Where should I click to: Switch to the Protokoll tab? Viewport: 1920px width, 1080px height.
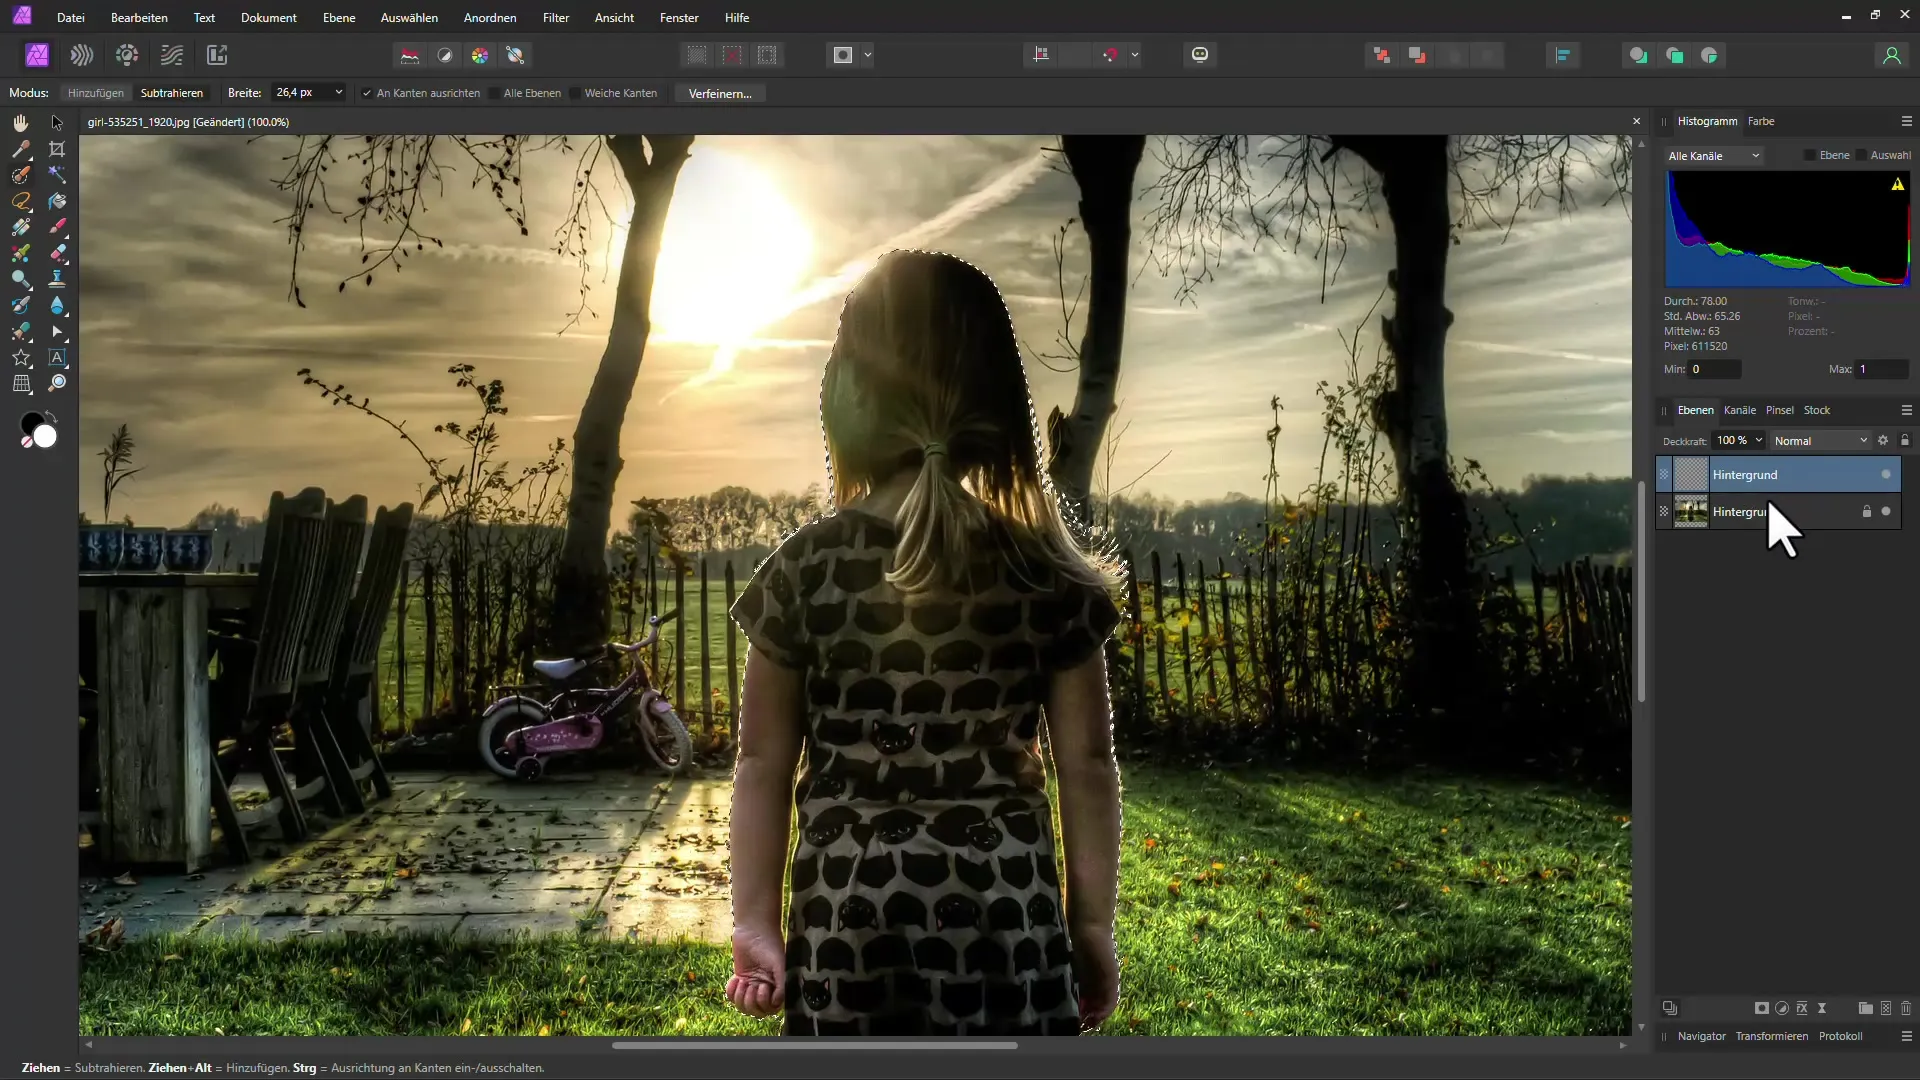point(1840,1036)
